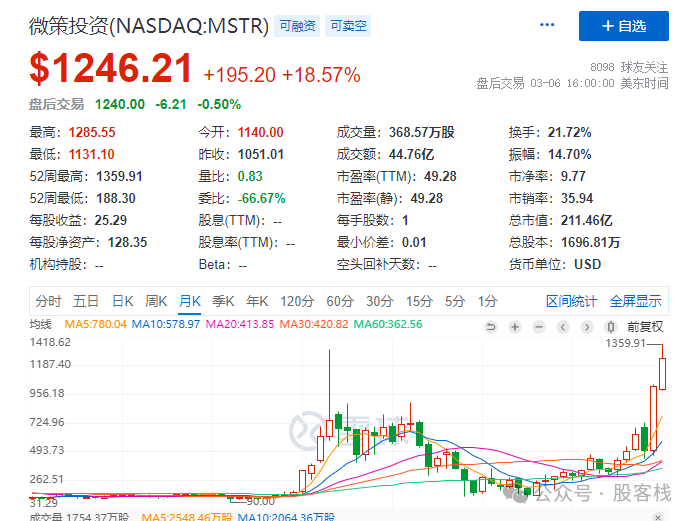
Task: Click 52-week high value 1359.91
Action: click(x=120, y=177)
